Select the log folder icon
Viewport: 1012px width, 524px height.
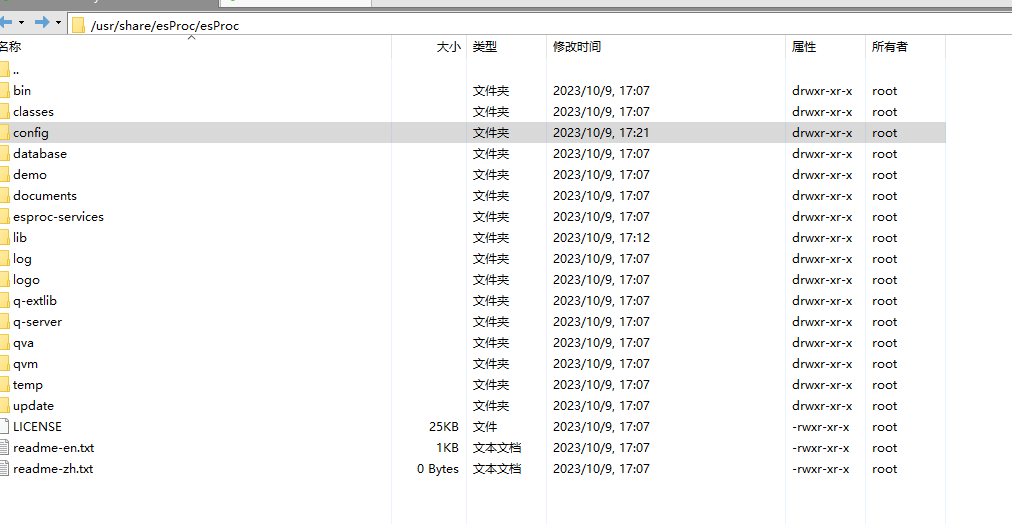pyautogui.click(x=5, y=258)
